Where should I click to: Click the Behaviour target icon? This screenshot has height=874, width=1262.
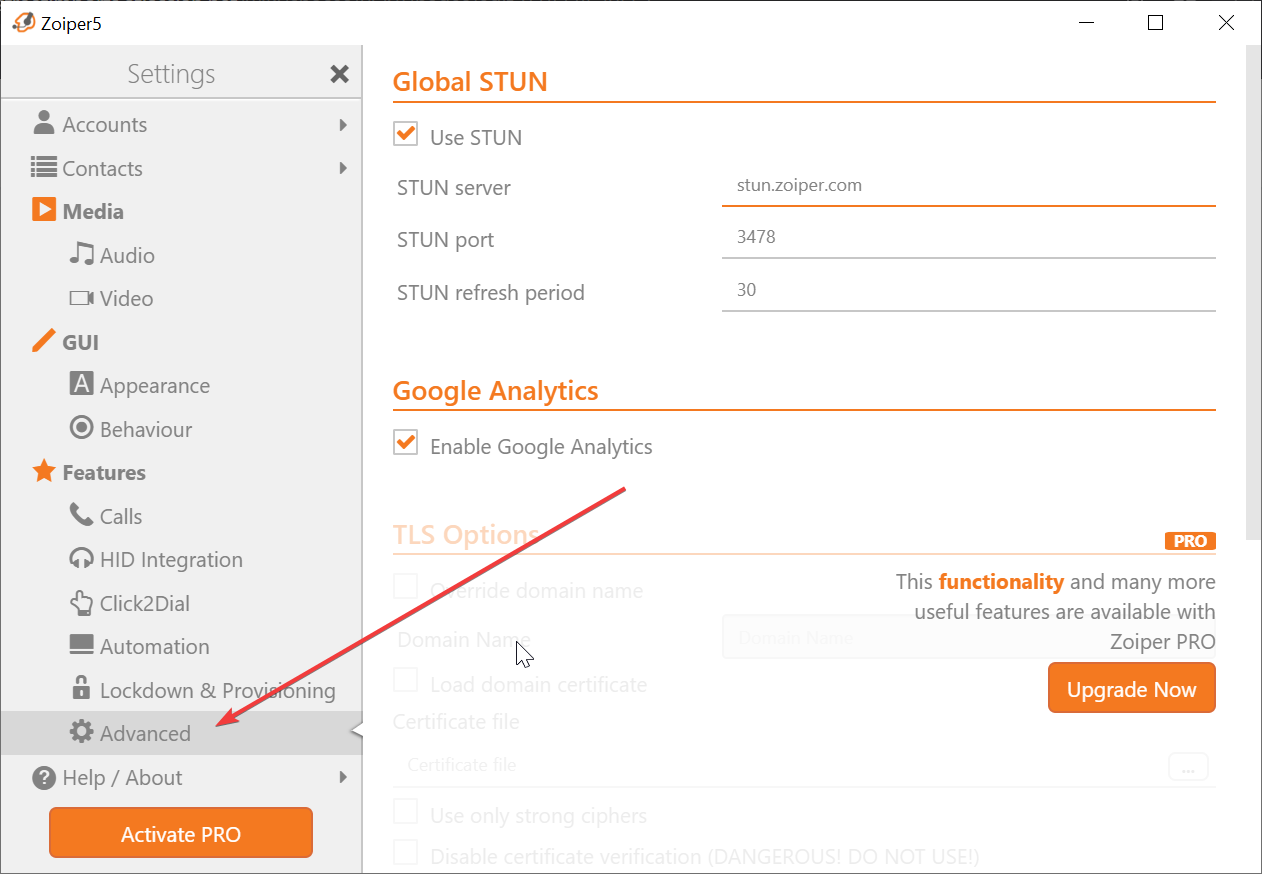pos(81,428)
